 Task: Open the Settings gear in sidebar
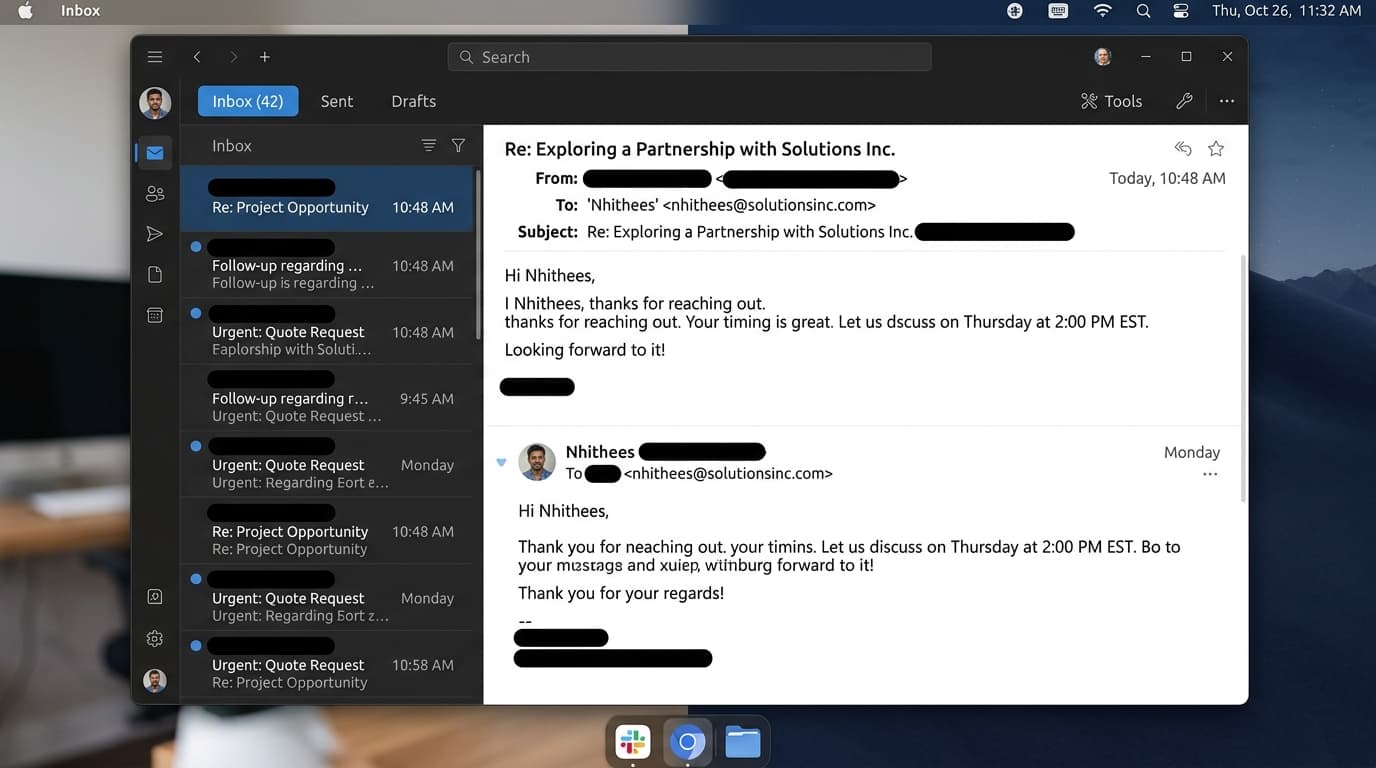[x=155, y=638]
